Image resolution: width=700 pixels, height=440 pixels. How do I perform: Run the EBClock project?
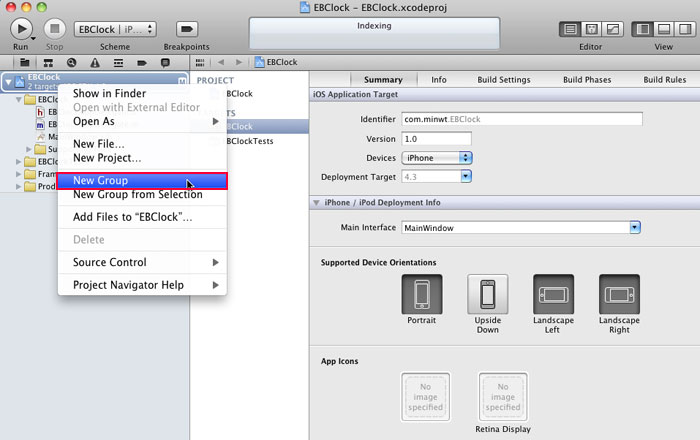[x=21, y=29]
